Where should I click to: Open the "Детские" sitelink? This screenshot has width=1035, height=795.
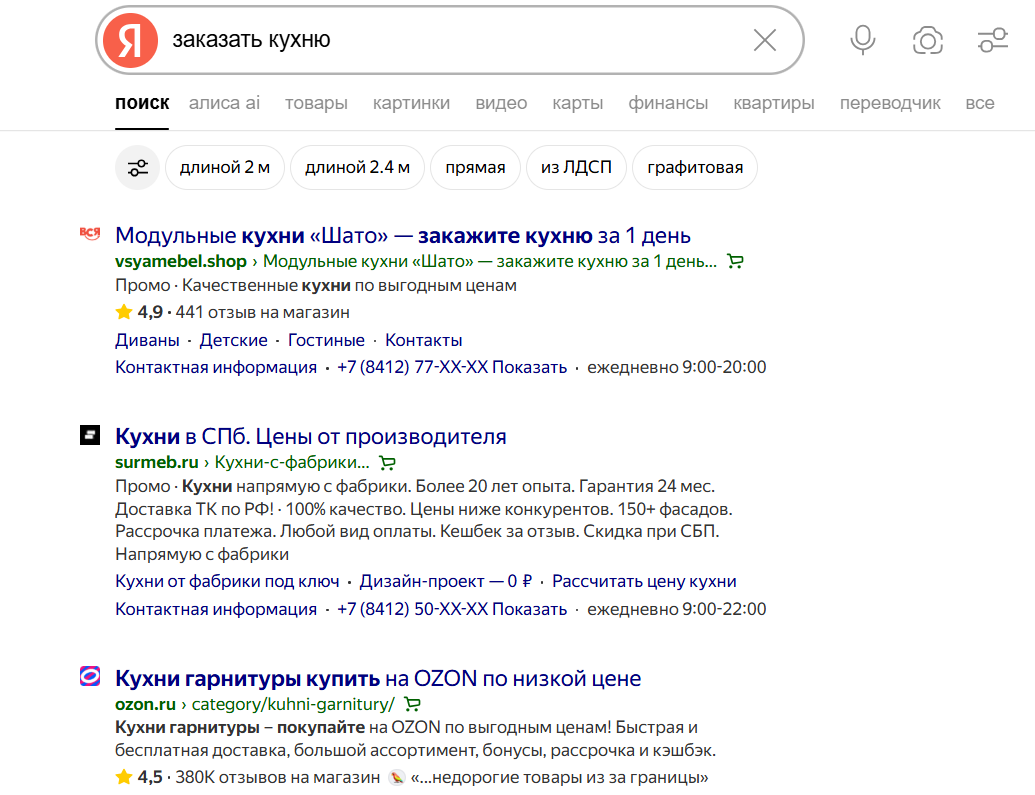coord(234,340)
